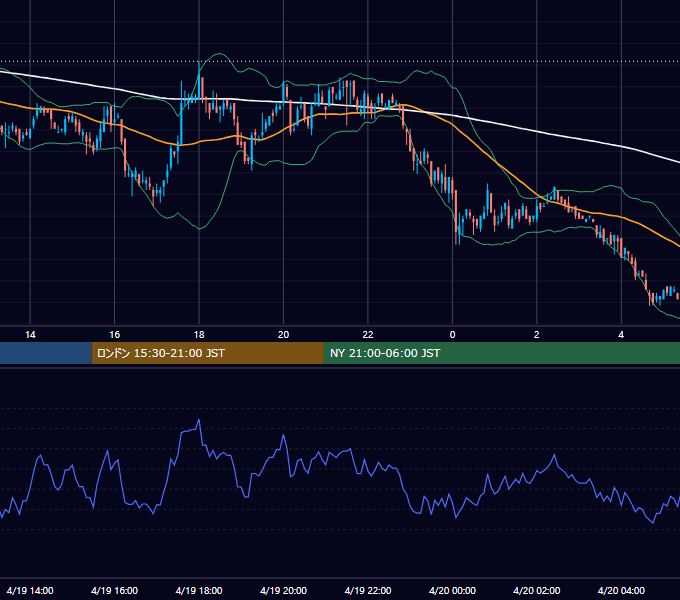Click the oscillator peak near 18:00
The height and width of the screenshot is (600, 680).
pyautogui.click(x=199, y=420)
